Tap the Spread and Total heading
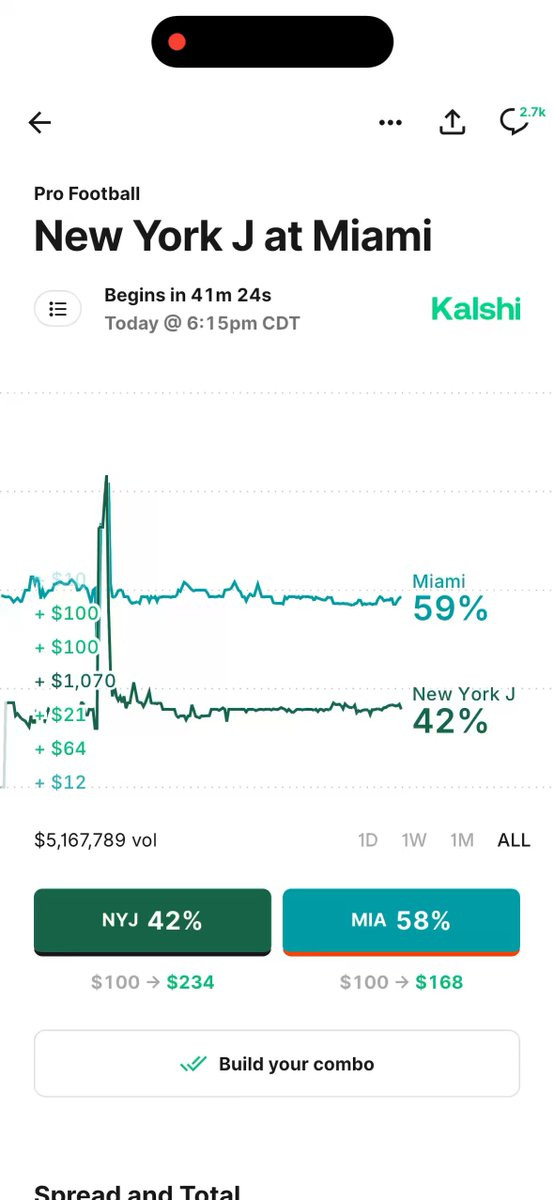The width and height of the screenshot is (554, 1200). point(137,1190)
